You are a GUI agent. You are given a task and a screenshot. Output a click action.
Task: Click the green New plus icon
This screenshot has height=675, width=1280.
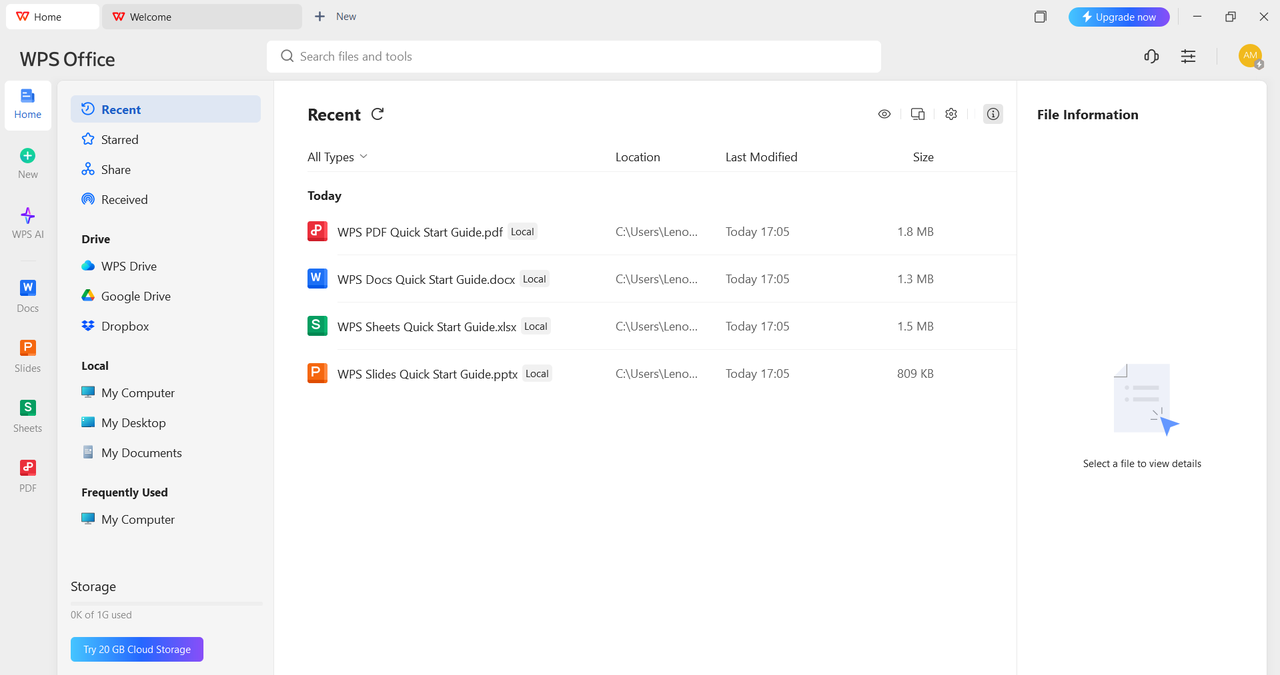pyautogui.click(x=28, y=156)
